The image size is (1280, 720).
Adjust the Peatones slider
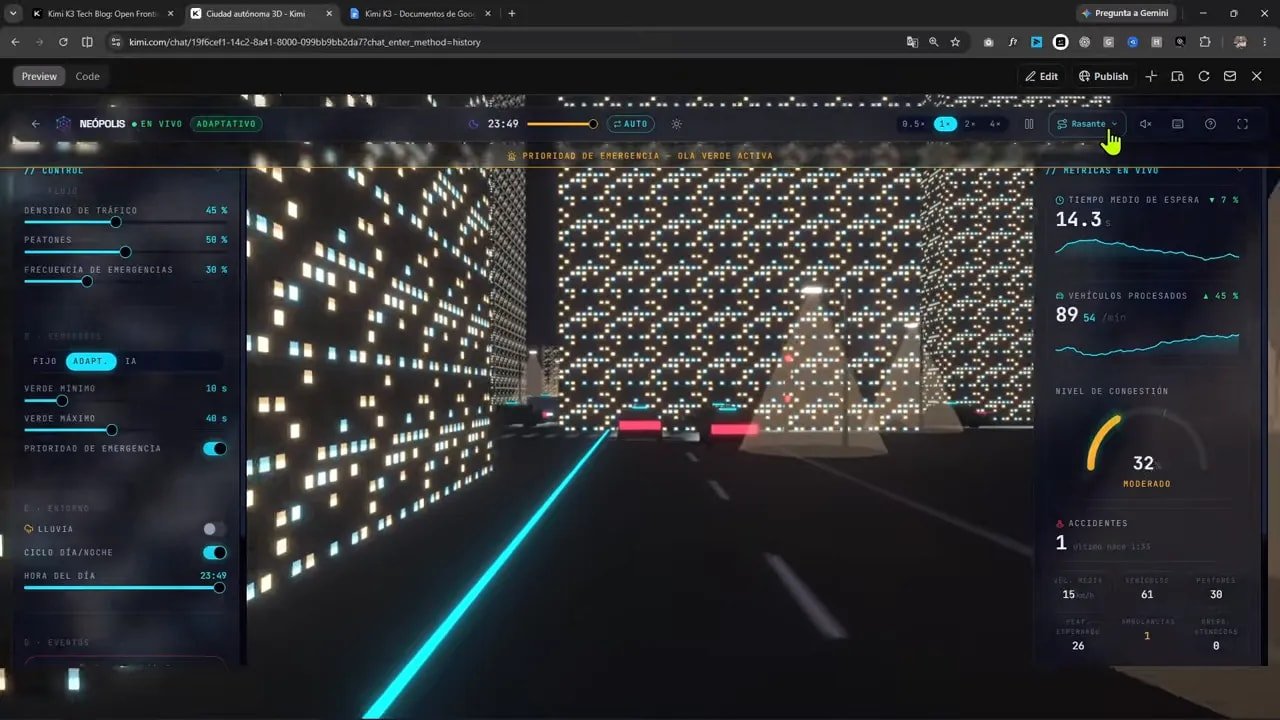(x=125, y=252)
